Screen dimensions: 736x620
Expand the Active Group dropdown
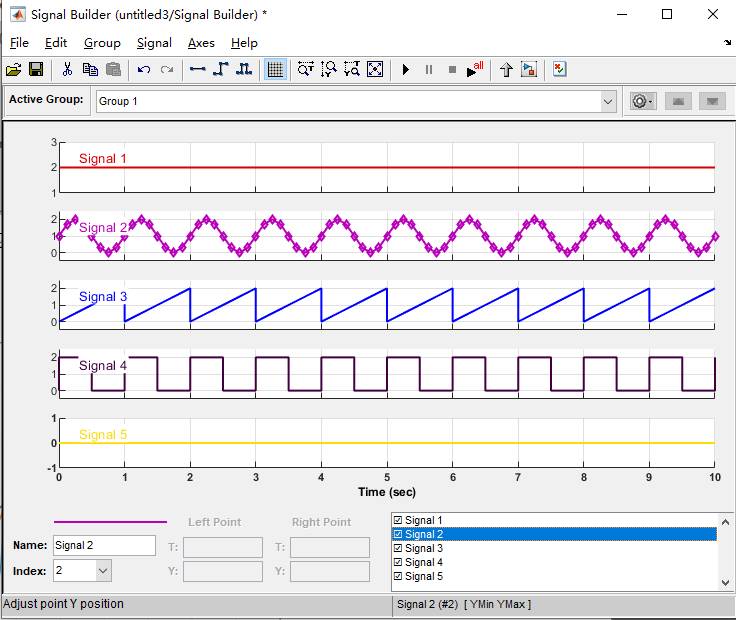[x=608, y=101]
